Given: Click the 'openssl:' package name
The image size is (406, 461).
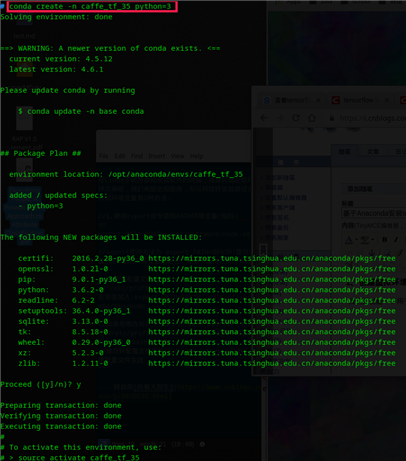Looking at the screenshot, I should [x=36, y=269].
